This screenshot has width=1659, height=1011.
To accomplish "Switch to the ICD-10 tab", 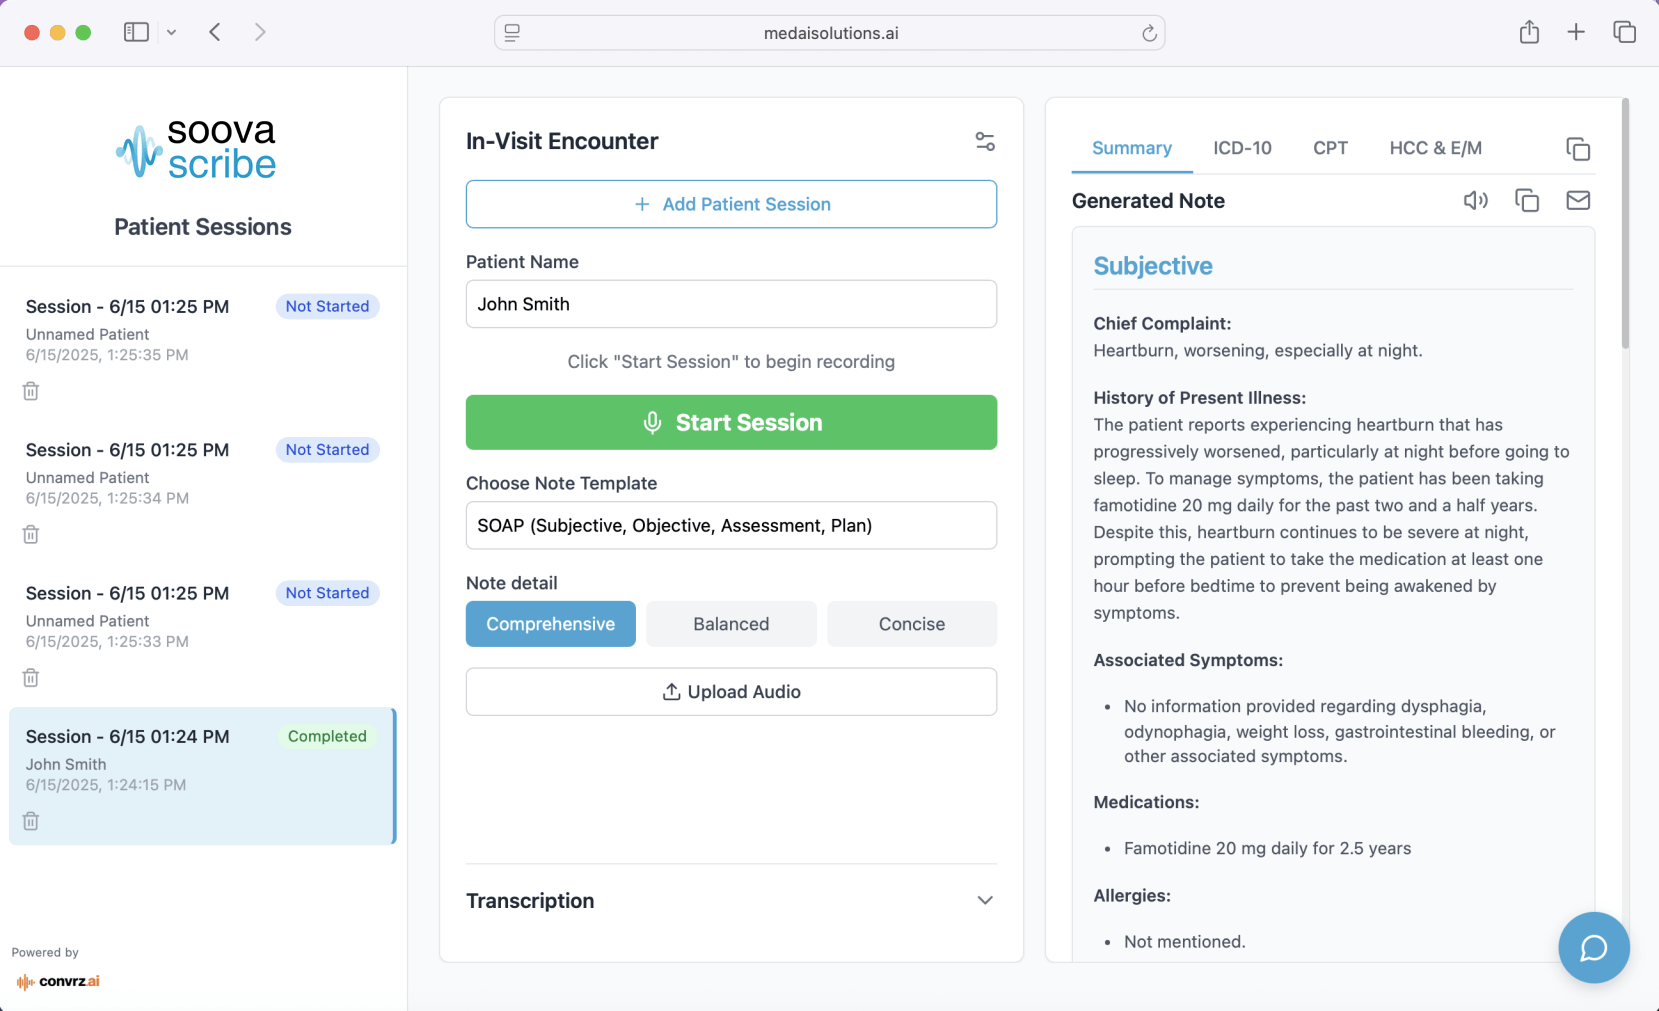I will 1242,148.
